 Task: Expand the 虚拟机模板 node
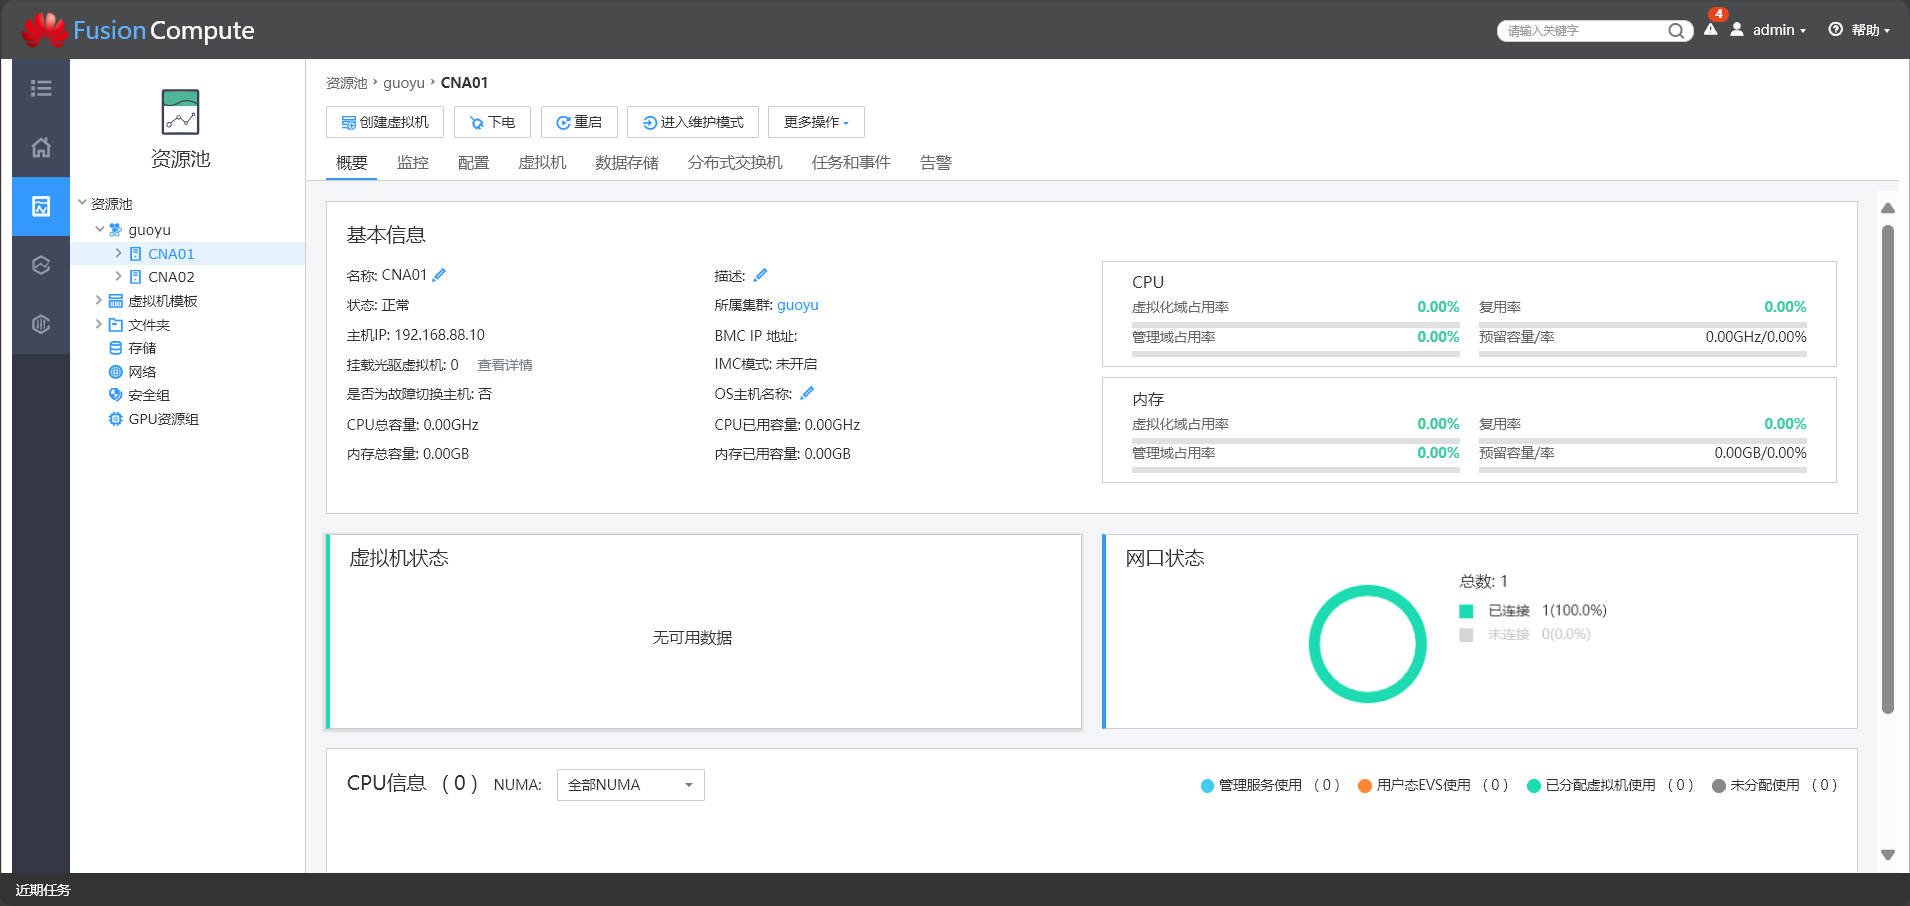98,300
